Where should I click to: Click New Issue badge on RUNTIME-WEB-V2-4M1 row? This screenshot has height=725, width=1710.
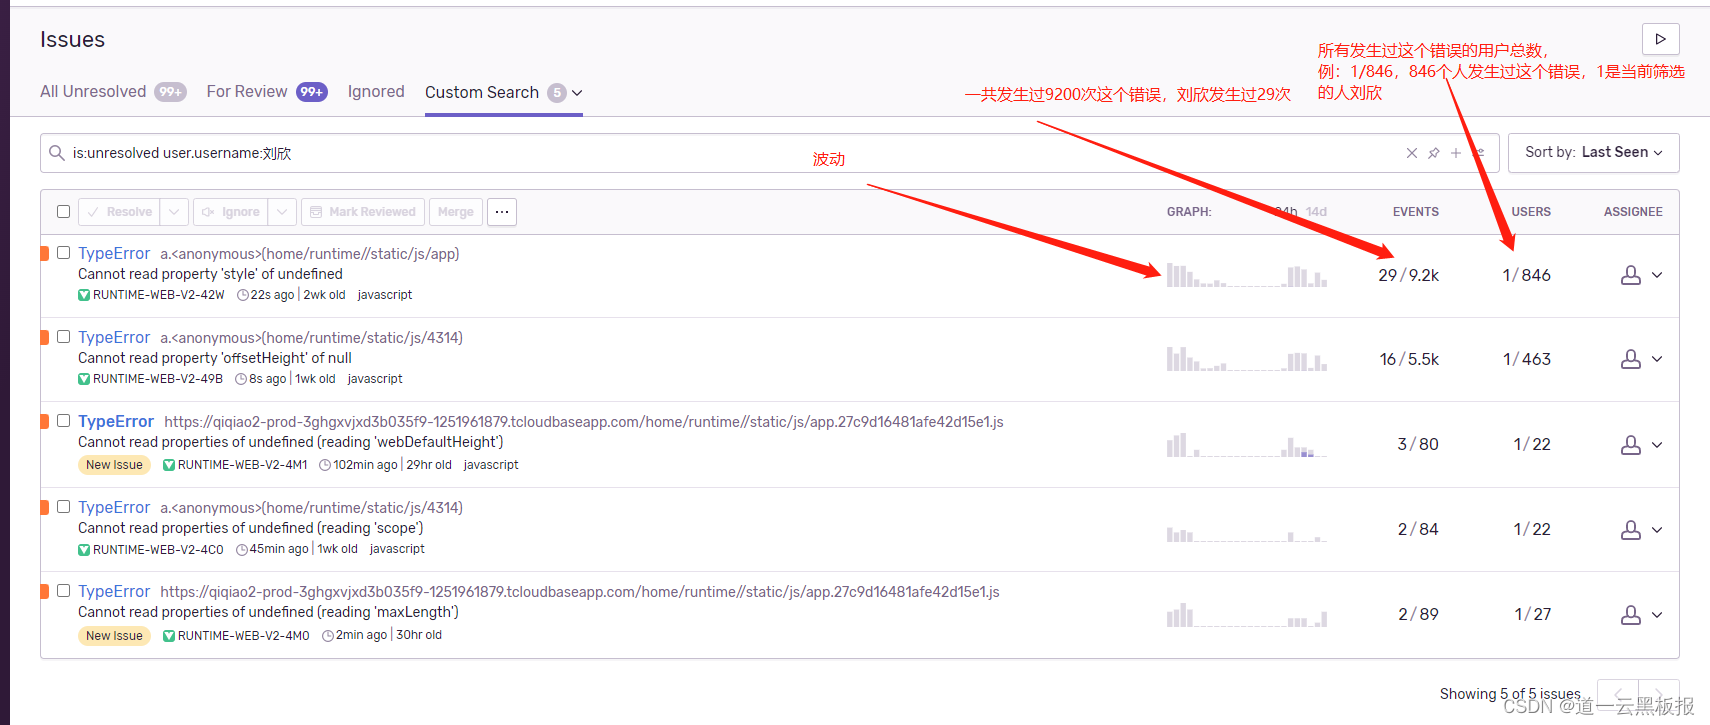pyautogui.click(x=114, y=465)
